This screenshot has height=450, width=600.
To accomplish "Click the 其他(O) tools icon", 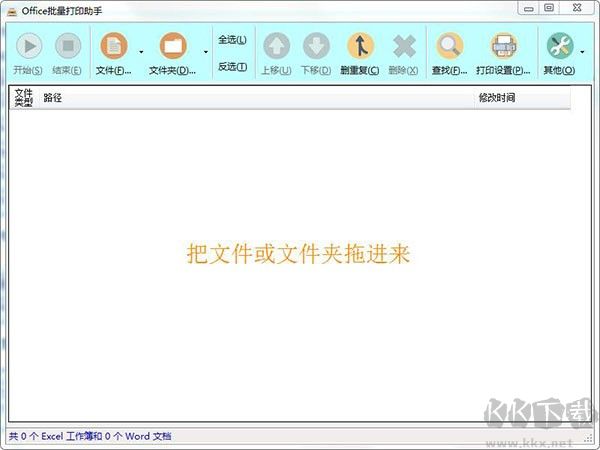I will click(560, 46).
